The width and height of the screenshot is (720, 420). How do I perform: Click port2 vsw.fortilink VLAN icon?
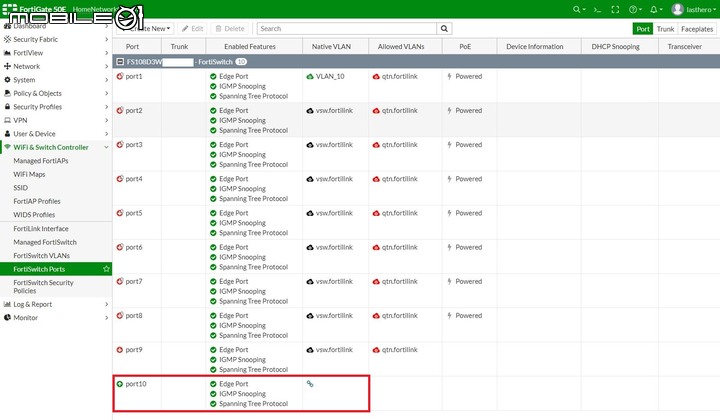[310, 111]
